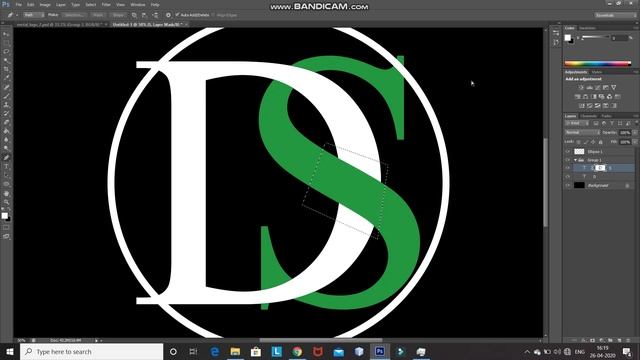Select the Path Selection tool
This screenshot has height=360, width=640.
tap(6, 176)
